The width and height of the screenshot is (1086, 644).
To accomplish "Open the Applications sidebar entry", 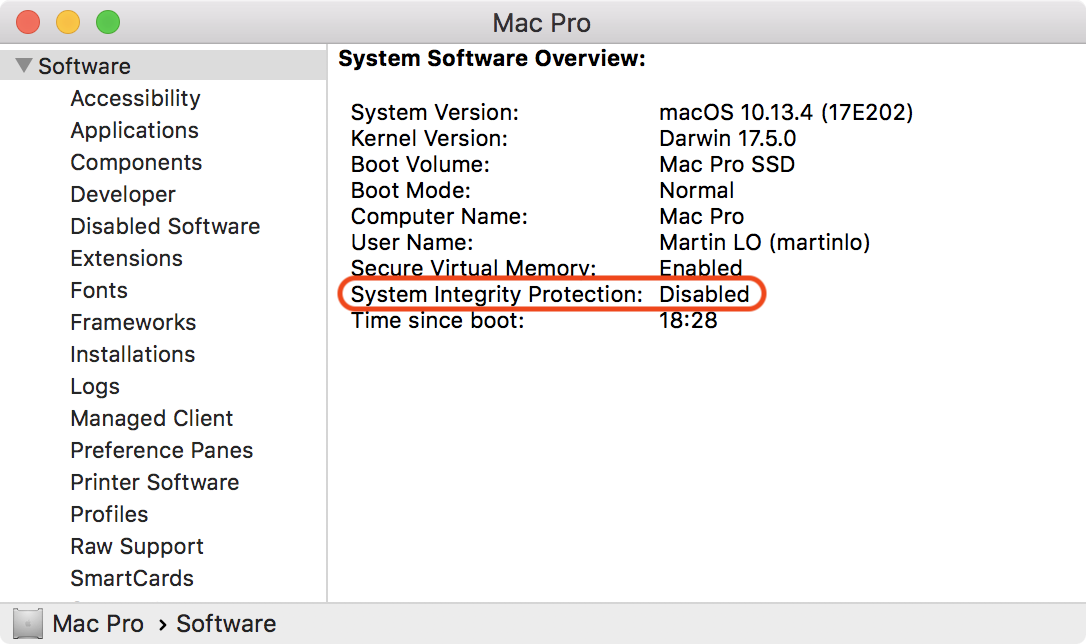I will [x=134, y=130].
